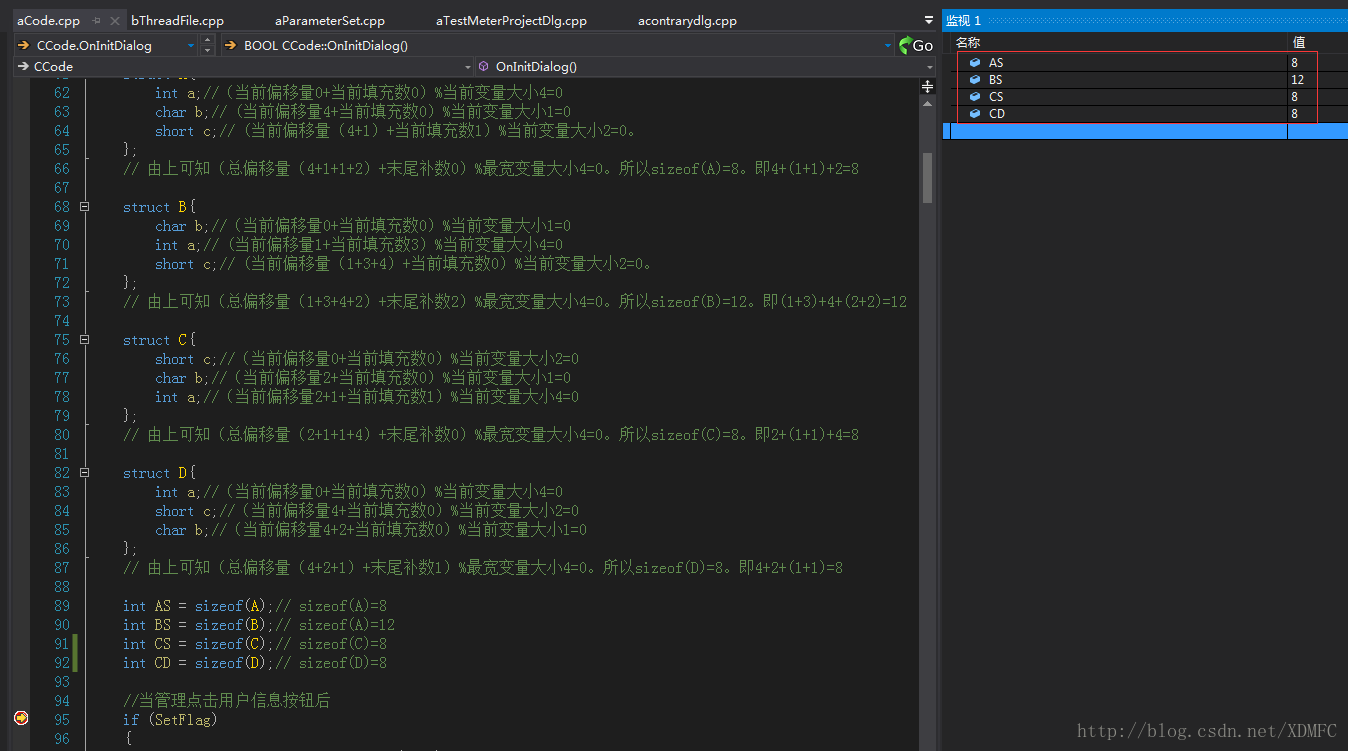The image size is (1348, 751).
Task: Switch to the bThreadFile.cpp tab
Action: point(178,20)
